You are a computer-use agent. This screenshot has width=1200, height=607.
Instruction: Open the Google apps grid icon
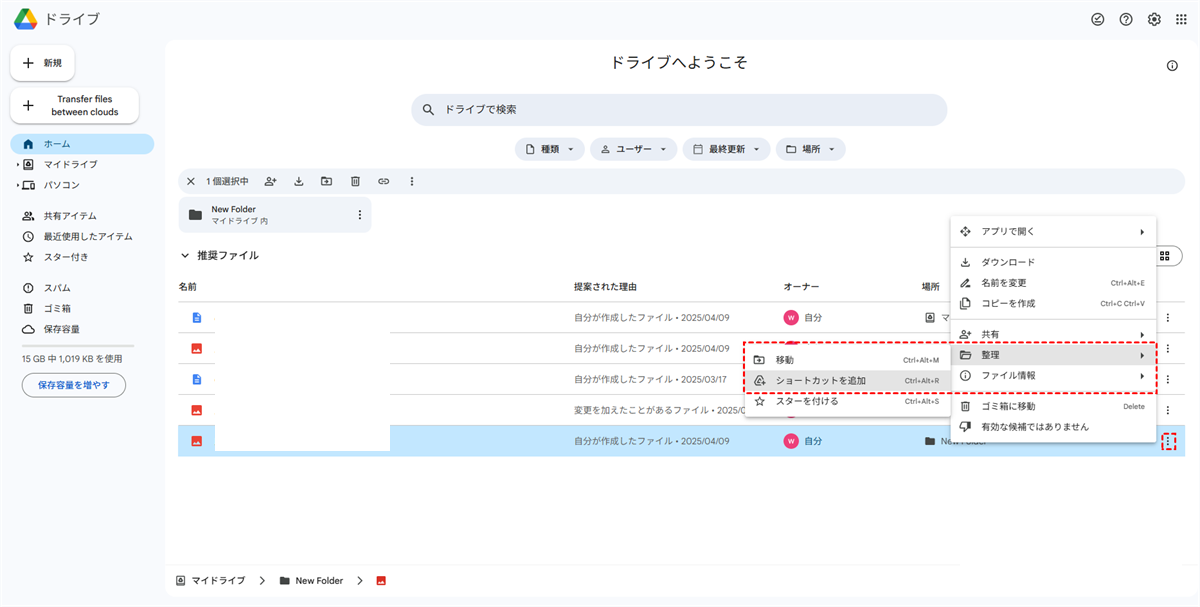[1181, 19]
